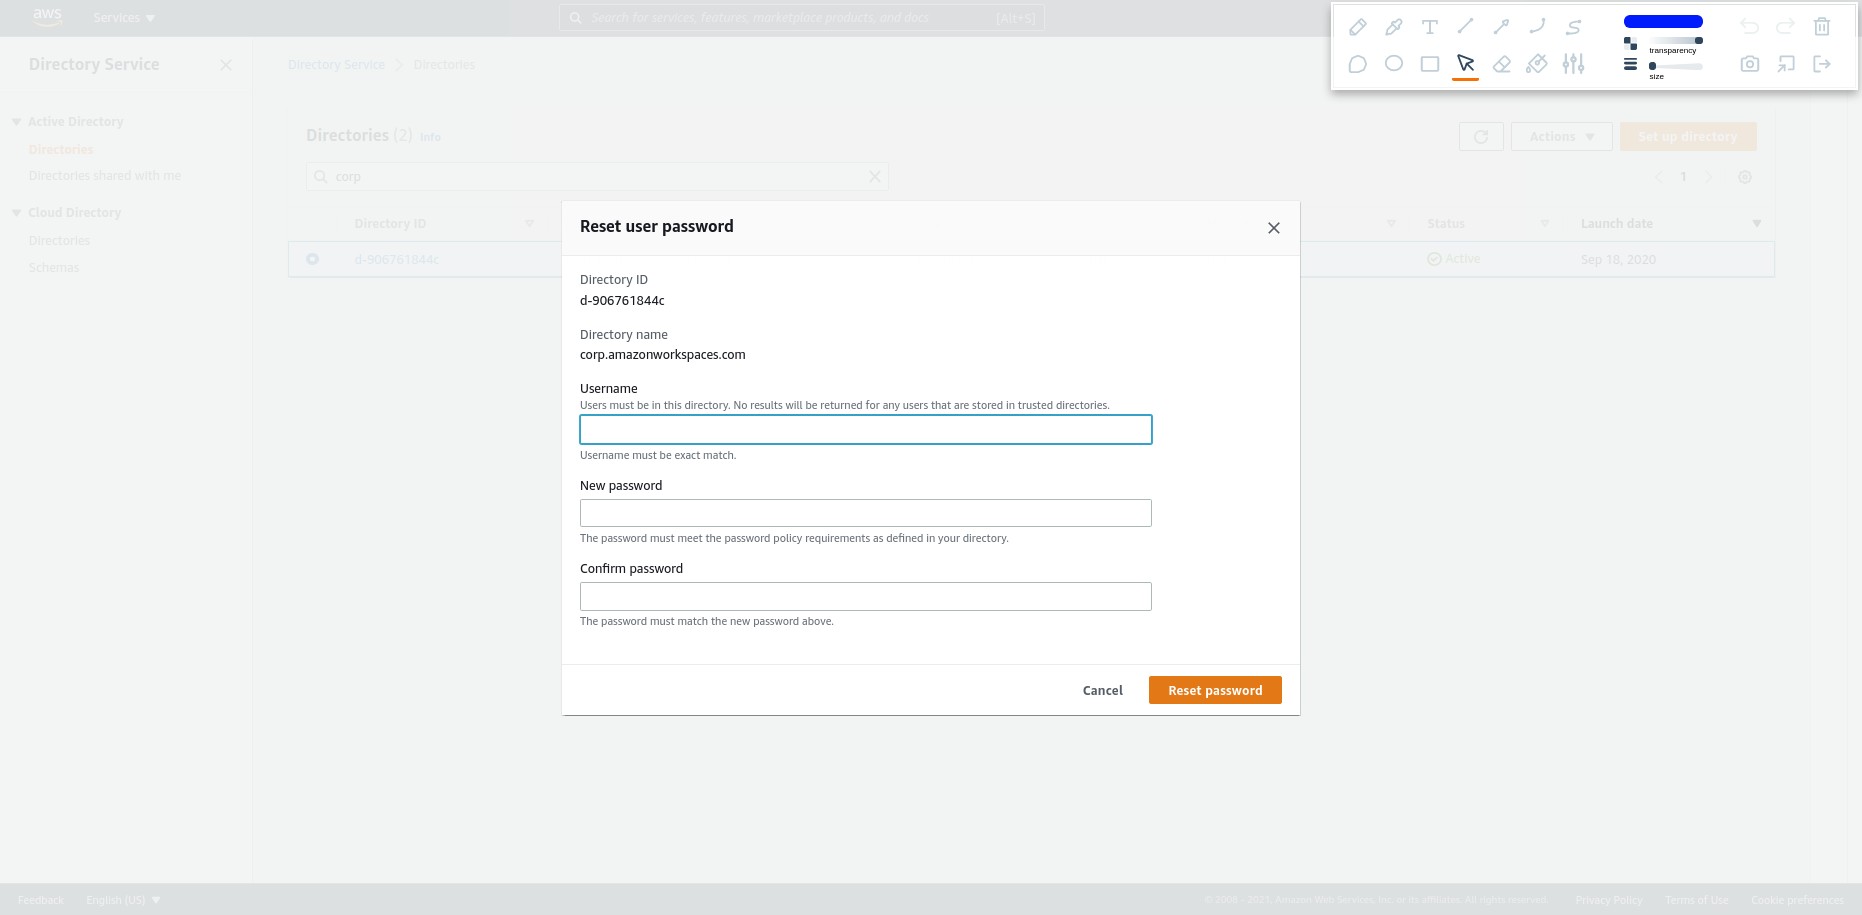Viewport: 1862px width, 915px height.
Task: Select the color picker eyedropper tool
Action: click(x=1394, y=27)
